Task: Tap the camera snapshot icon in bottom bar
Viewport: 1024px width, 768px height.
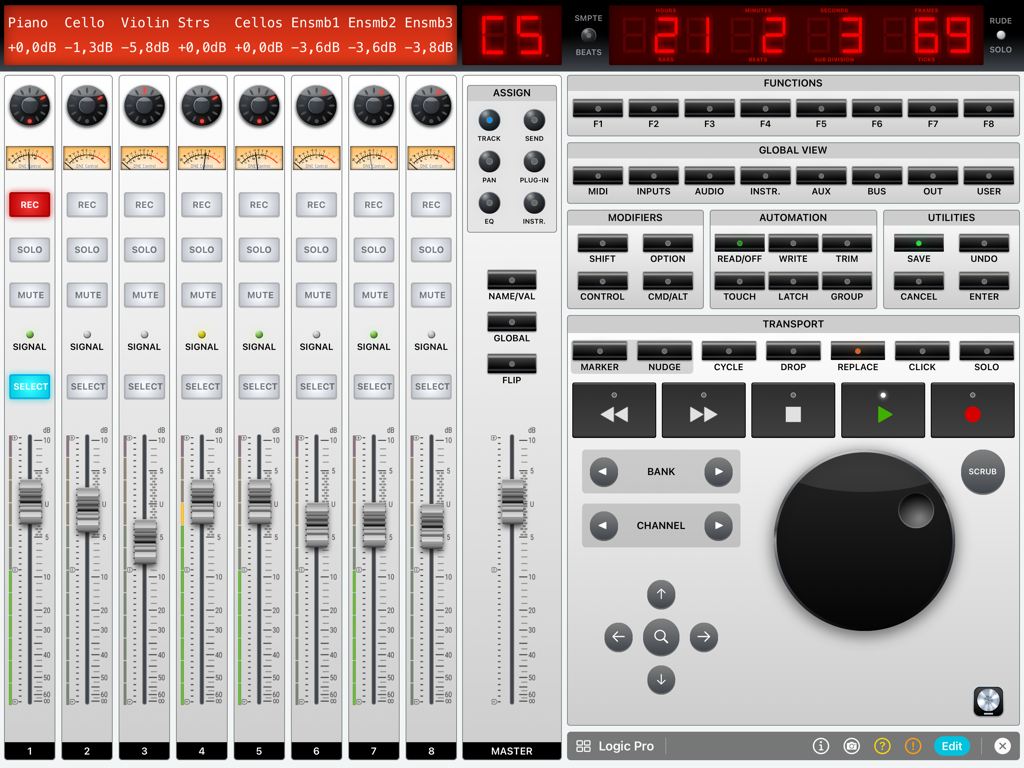Action: [852, 746]
